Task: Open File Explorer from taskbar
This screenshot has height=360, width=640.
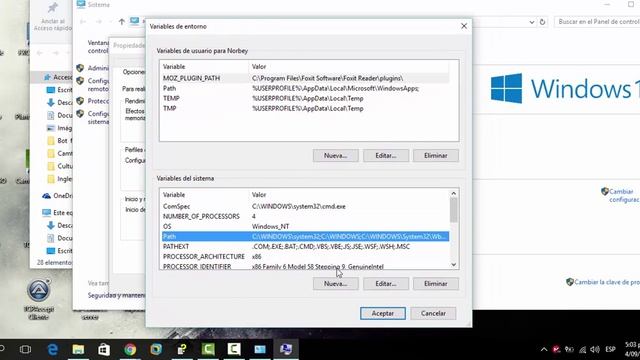Action: click(78, 349)
